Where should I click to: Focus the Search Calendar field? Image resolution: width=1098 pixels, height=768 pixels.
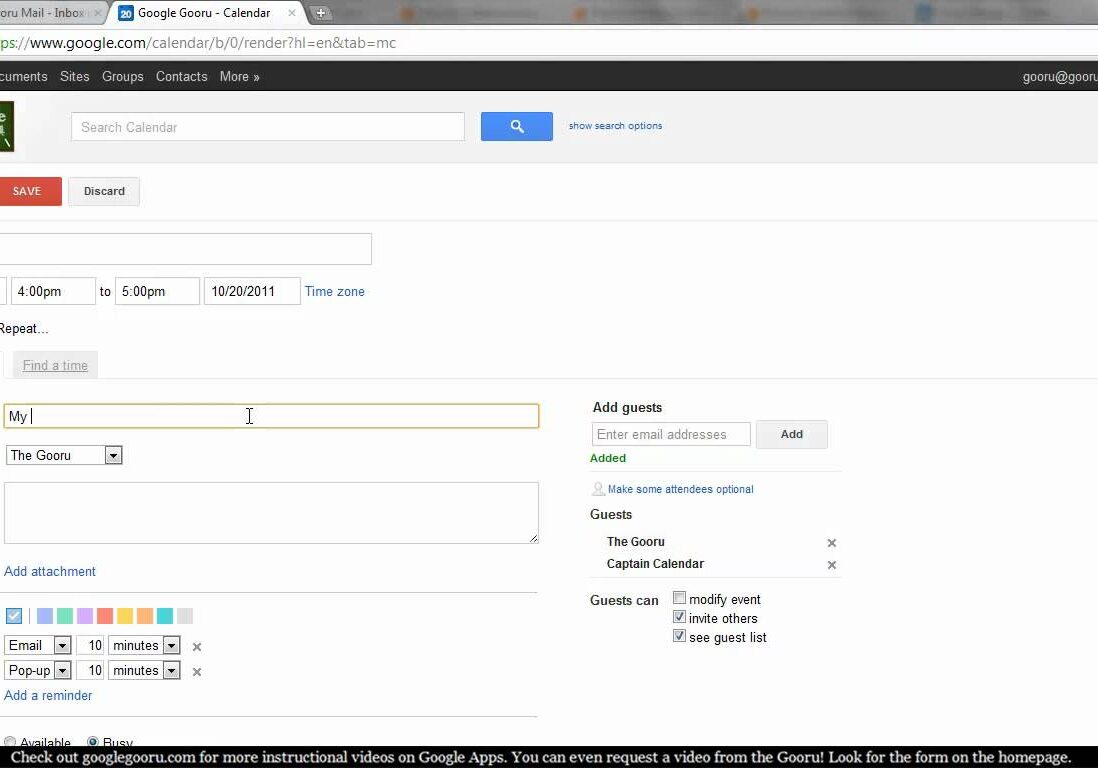[x=267, y=127]
